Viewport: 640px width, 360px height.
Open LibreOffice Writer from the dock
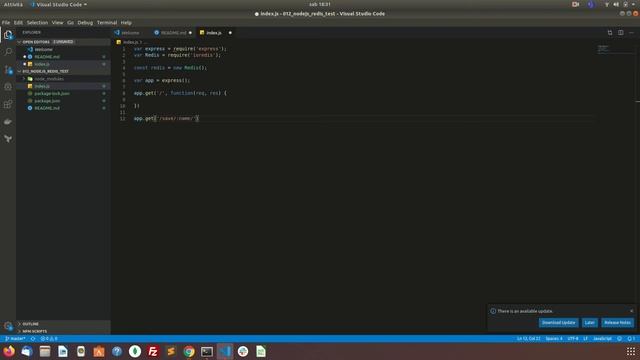(63, 351)
